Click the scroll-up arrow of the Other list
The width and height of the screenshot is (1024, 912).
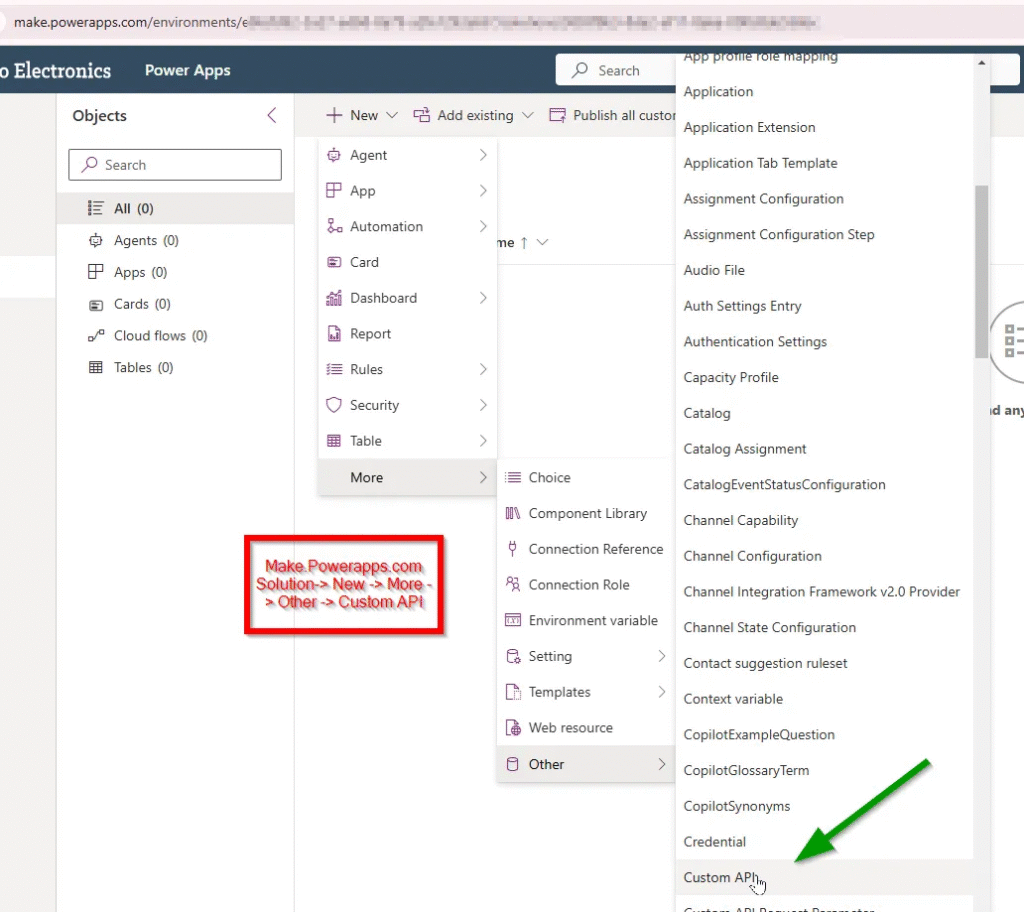pos(981,63)
